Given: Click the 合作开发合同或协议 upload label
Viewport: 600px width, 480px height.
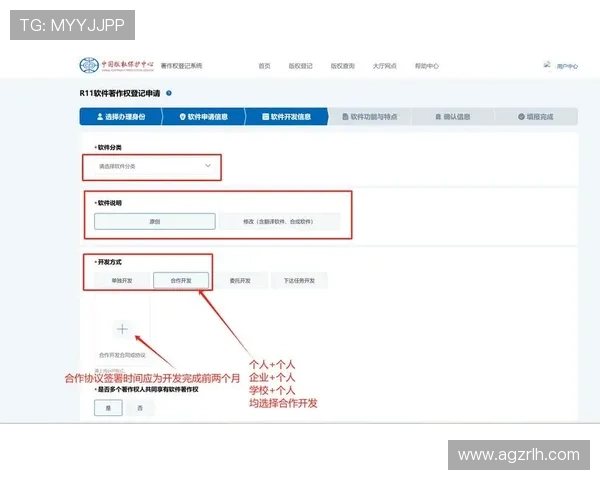Looking at the screenshot, I should [122, 355].
